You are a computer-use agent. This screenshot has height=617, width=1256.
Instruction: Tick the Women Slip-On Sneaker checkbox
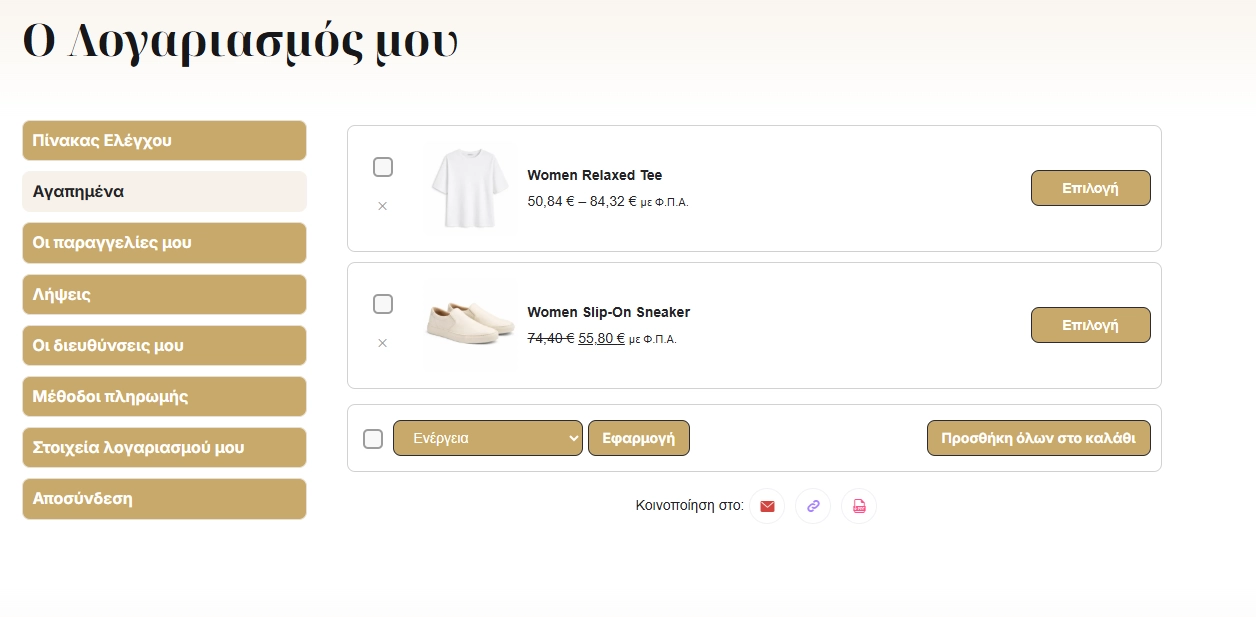[x=383, y=304]
